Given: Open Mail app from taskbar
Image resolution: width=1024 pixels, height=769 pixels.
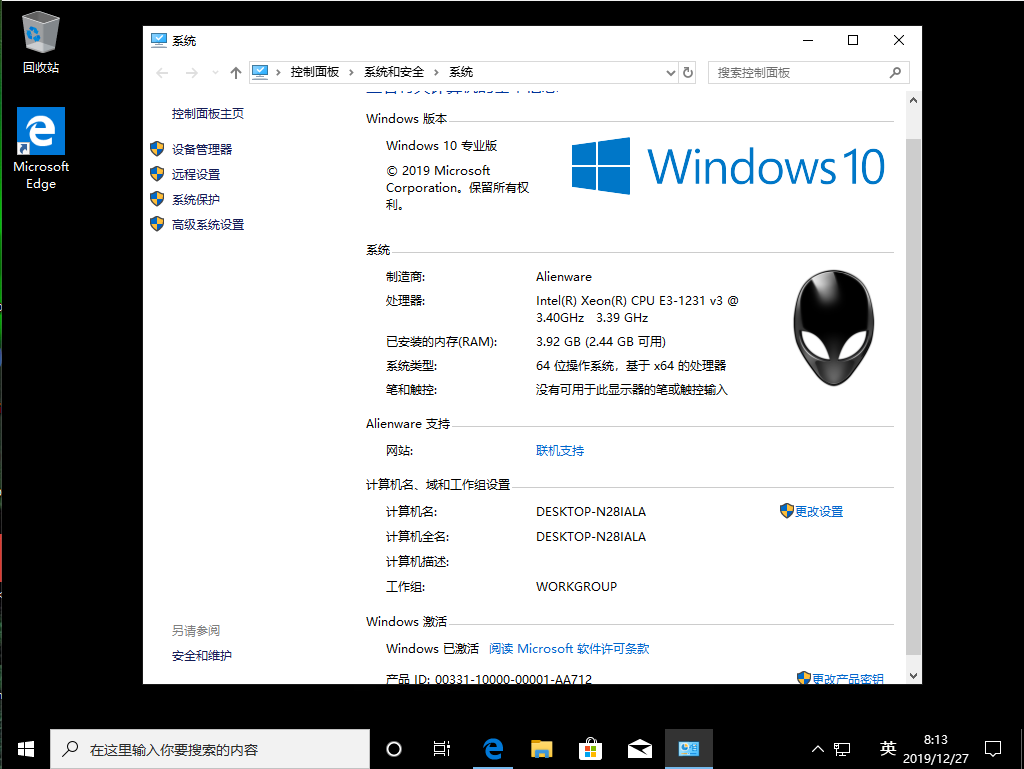Looking at the screenshot, I should (x=640, y=749).
